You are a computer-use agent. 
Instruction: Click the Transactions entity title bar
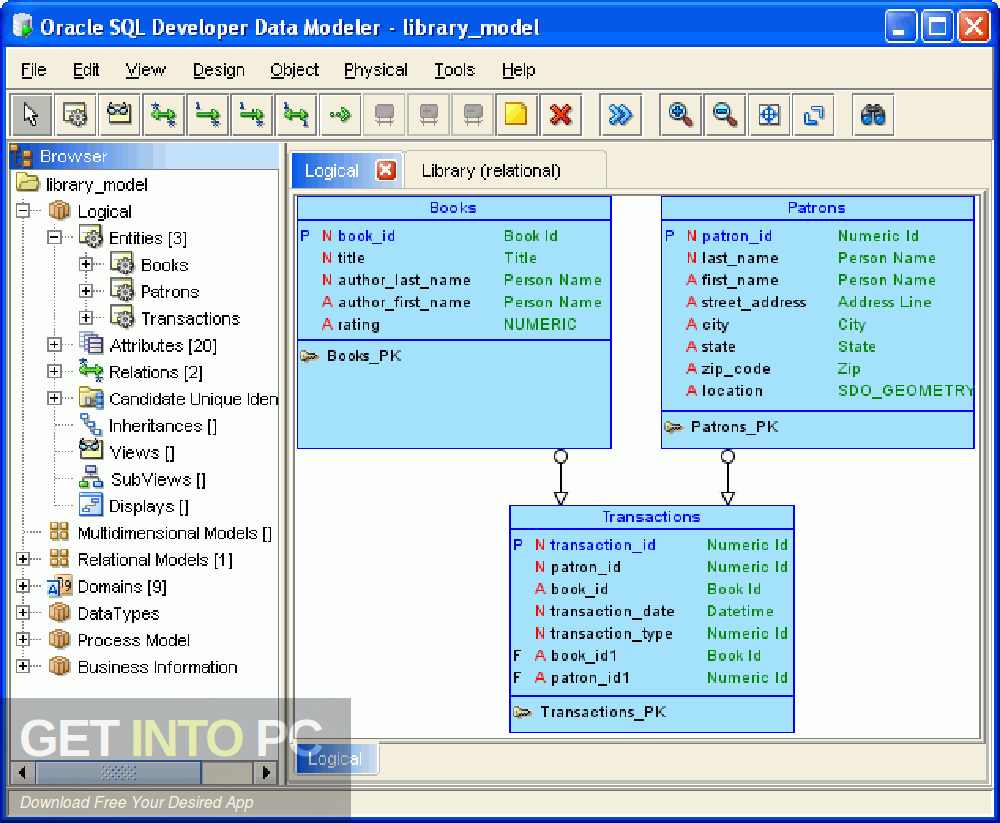pos(651,517)
